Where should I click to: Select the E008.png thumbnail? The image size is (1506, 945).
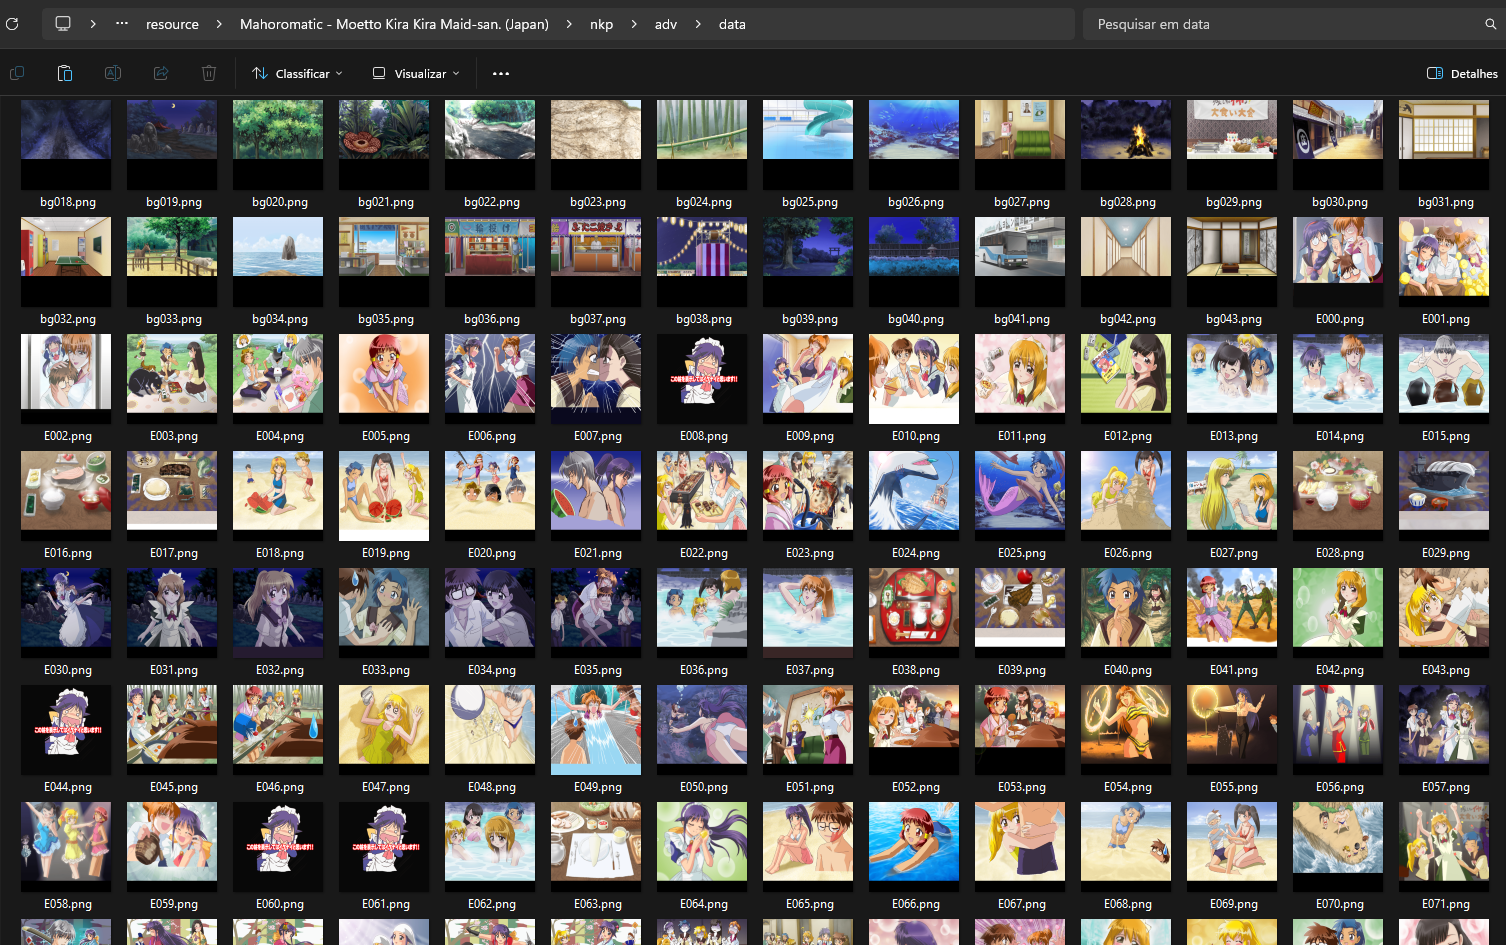pyautogui.click(x=702, y=378)
